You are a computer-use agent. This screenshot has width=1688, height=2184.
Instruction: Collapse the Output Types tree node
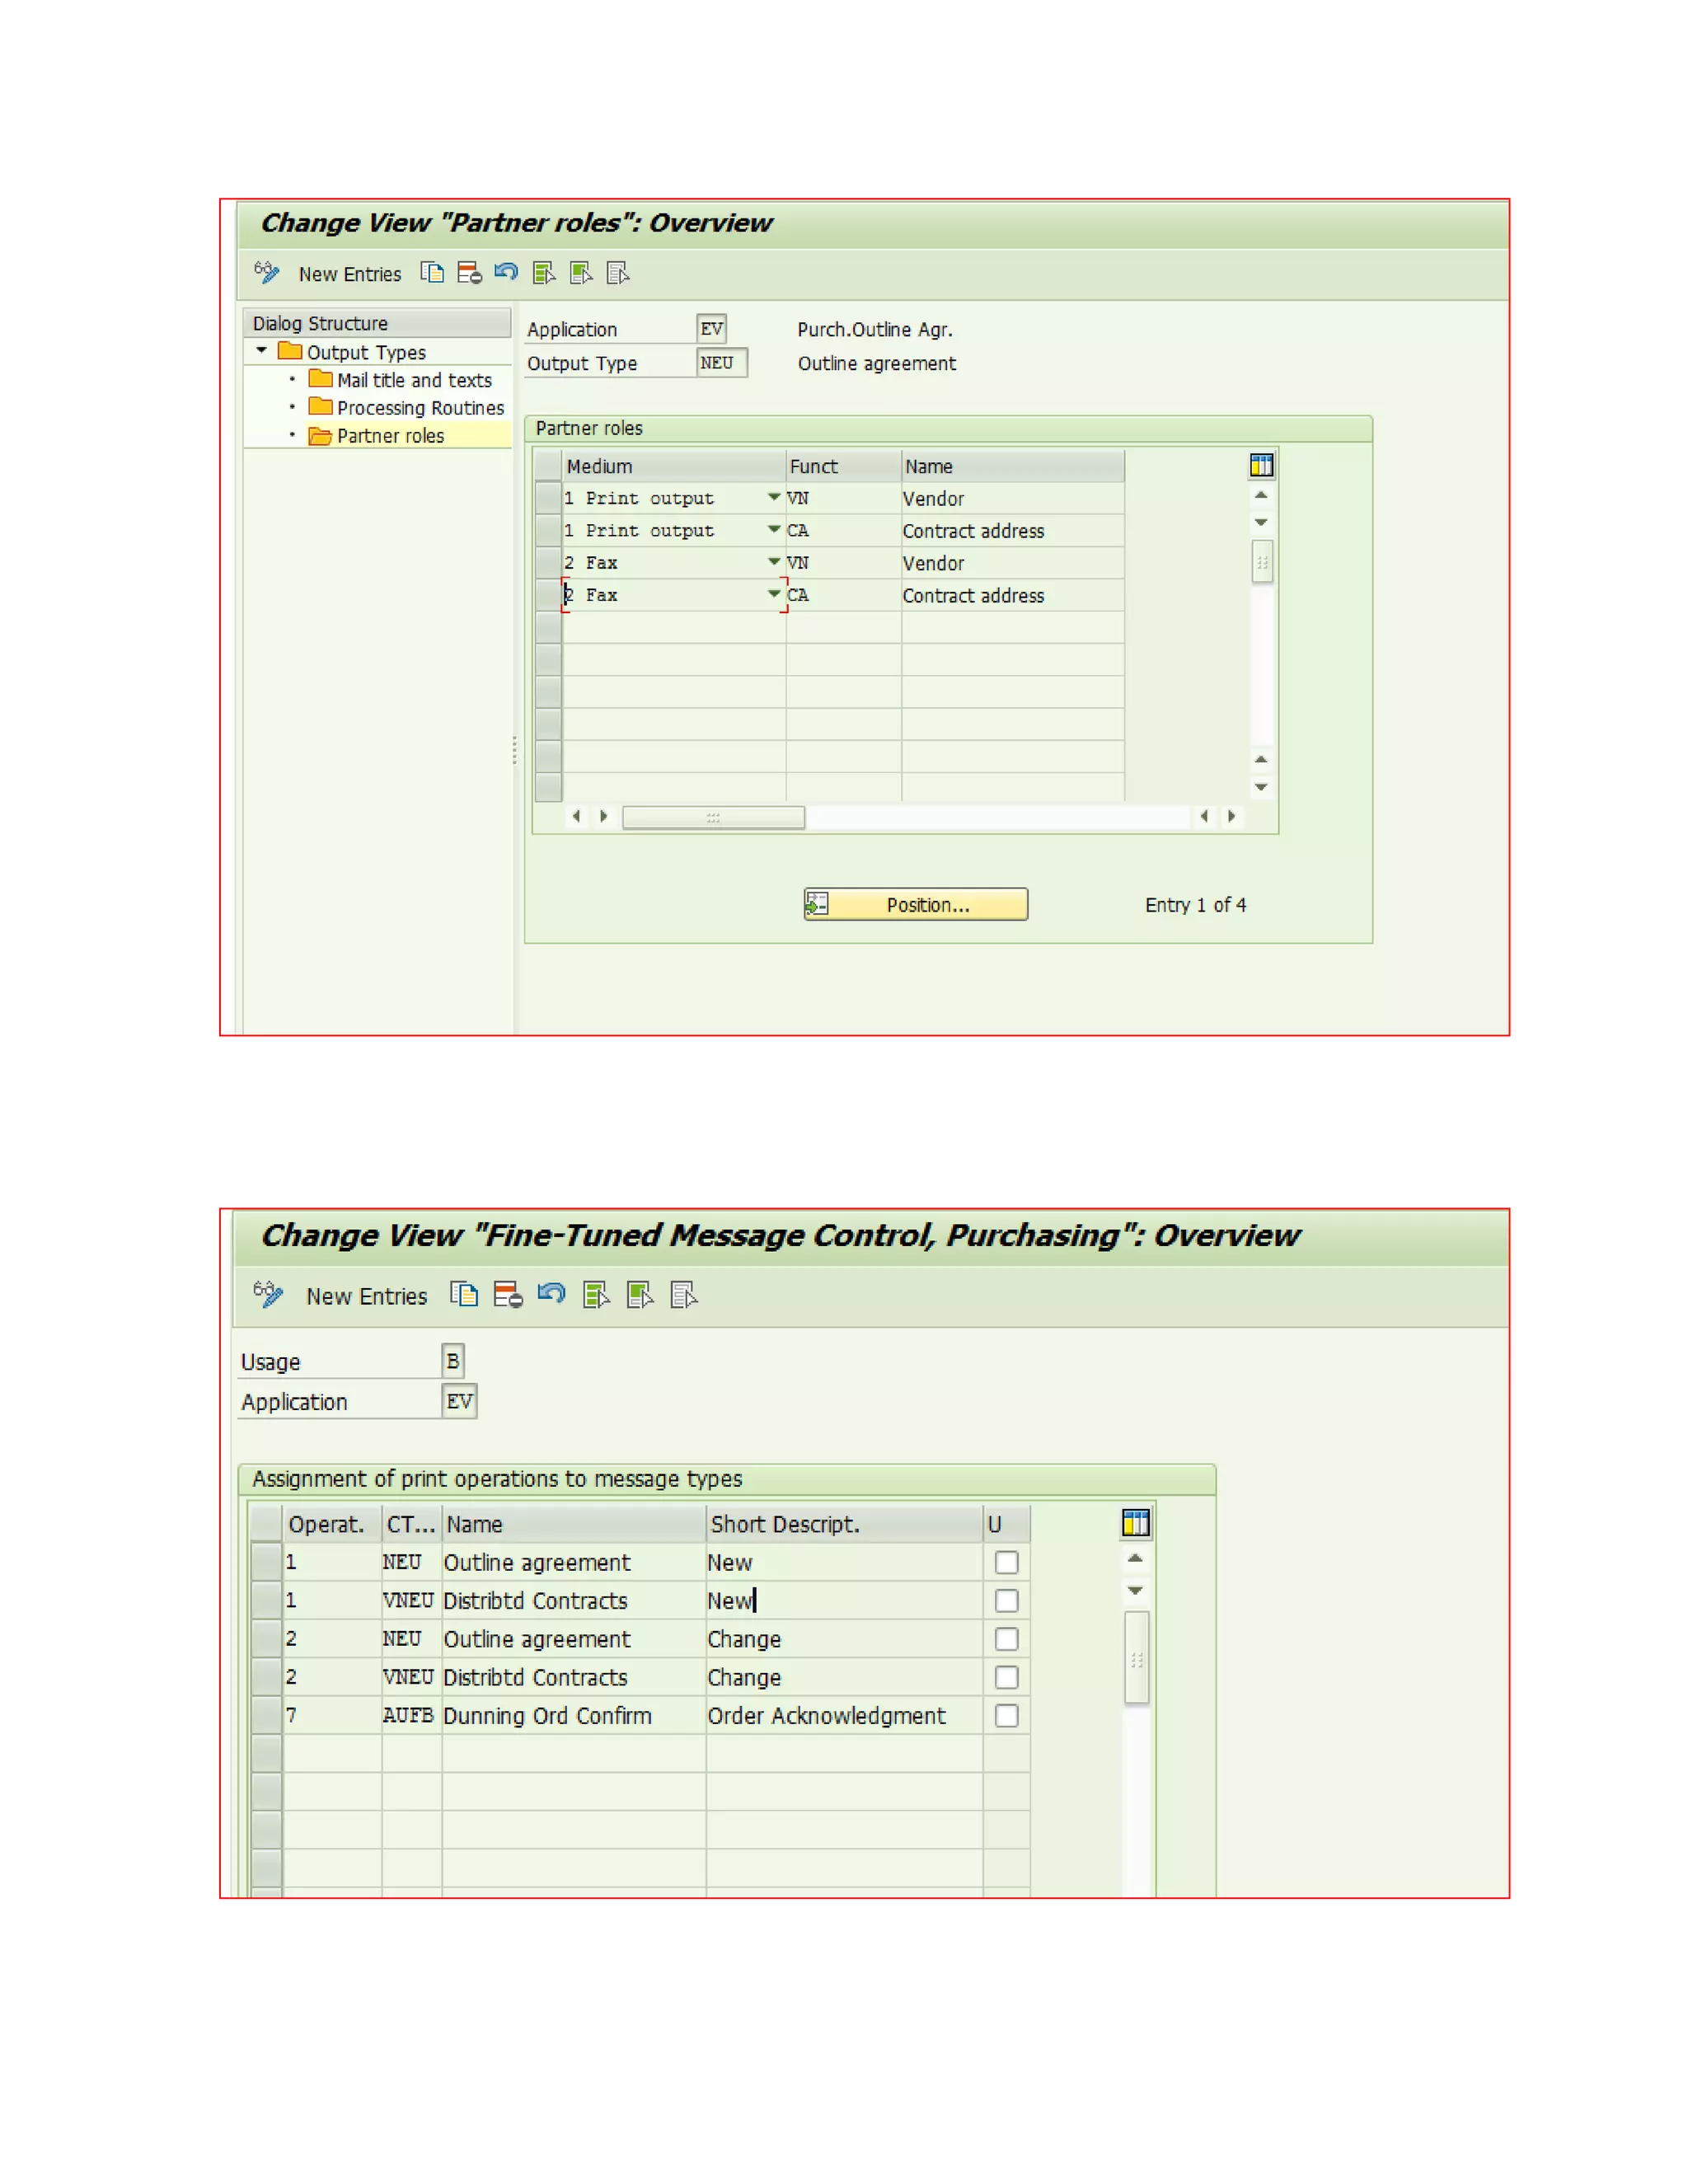click(262, 351)
